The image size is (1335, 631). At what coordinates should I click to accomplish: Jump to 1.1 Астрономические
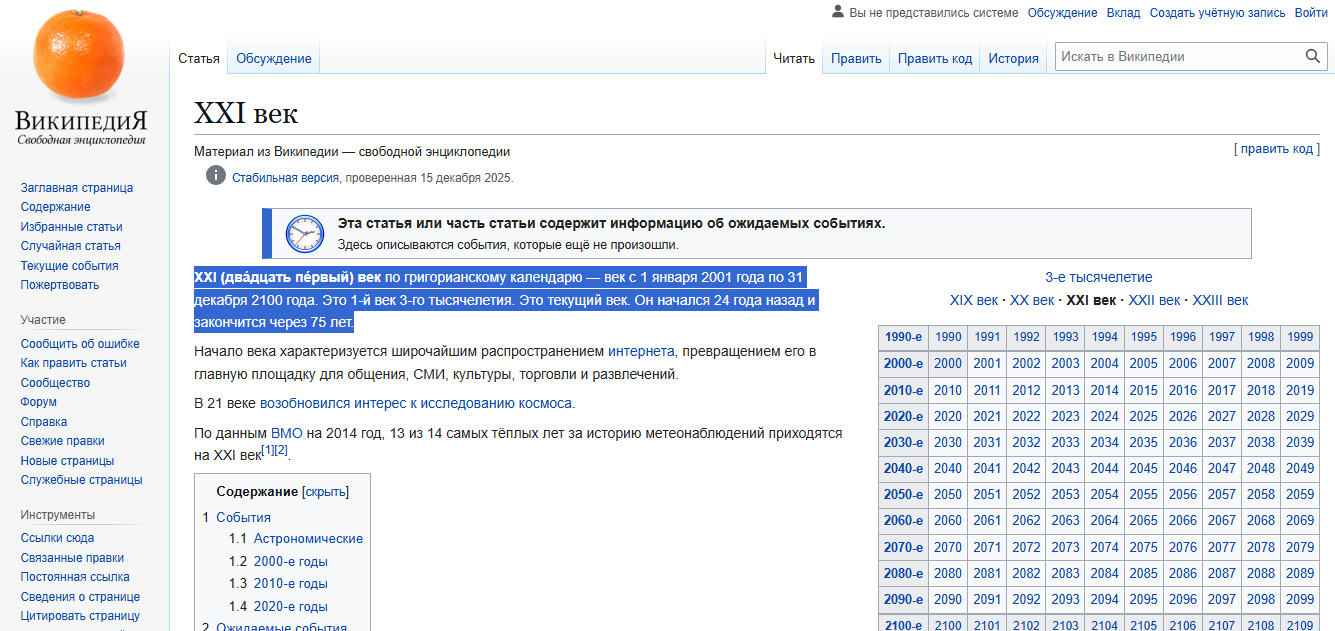pyautogui.click(x=296, y=539)
